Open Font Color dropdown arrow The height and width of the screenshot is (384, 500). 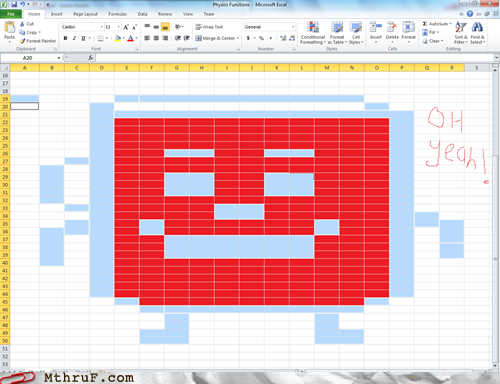(137, 38)
